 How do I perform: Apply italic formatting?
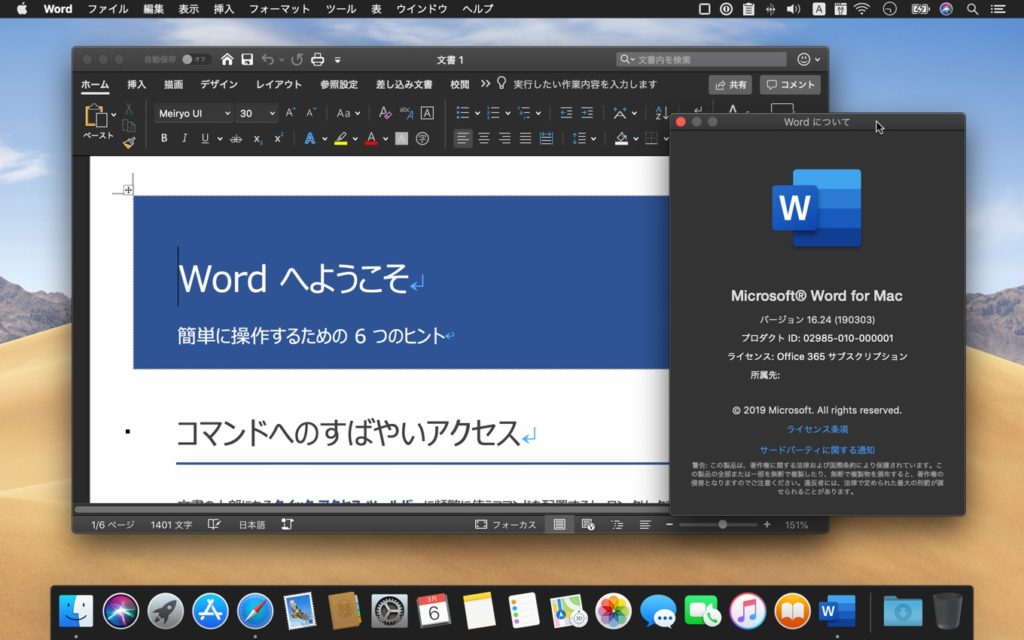tap(185, 138)
